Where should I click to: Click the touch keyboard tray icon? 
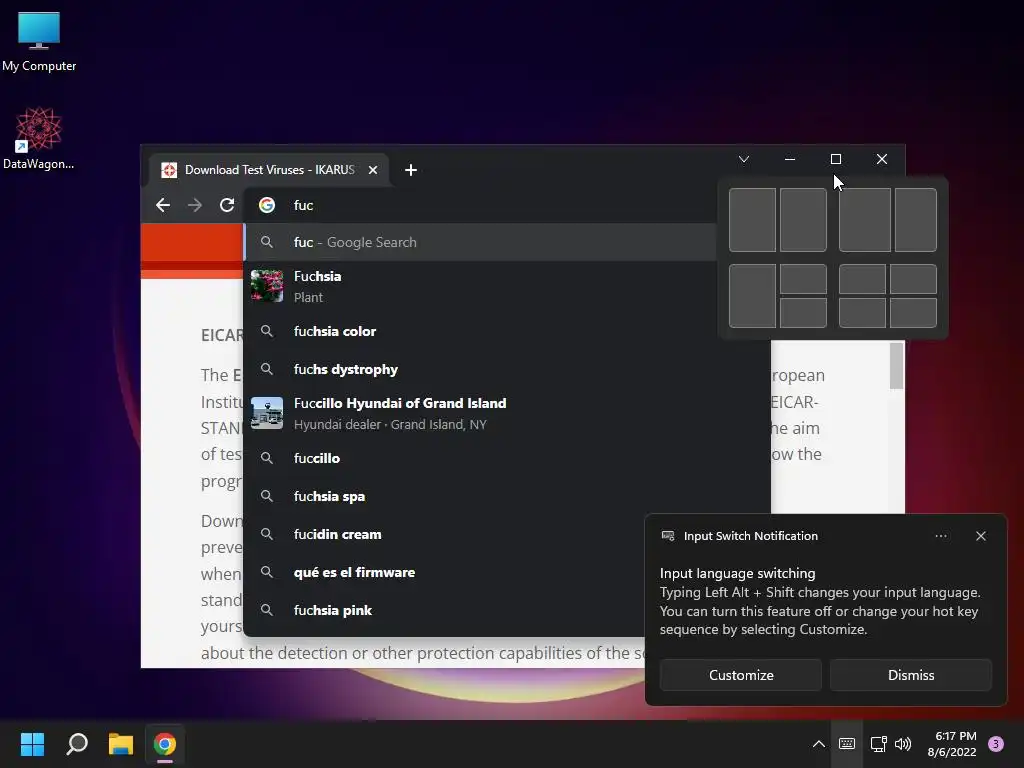click(847, 744)
